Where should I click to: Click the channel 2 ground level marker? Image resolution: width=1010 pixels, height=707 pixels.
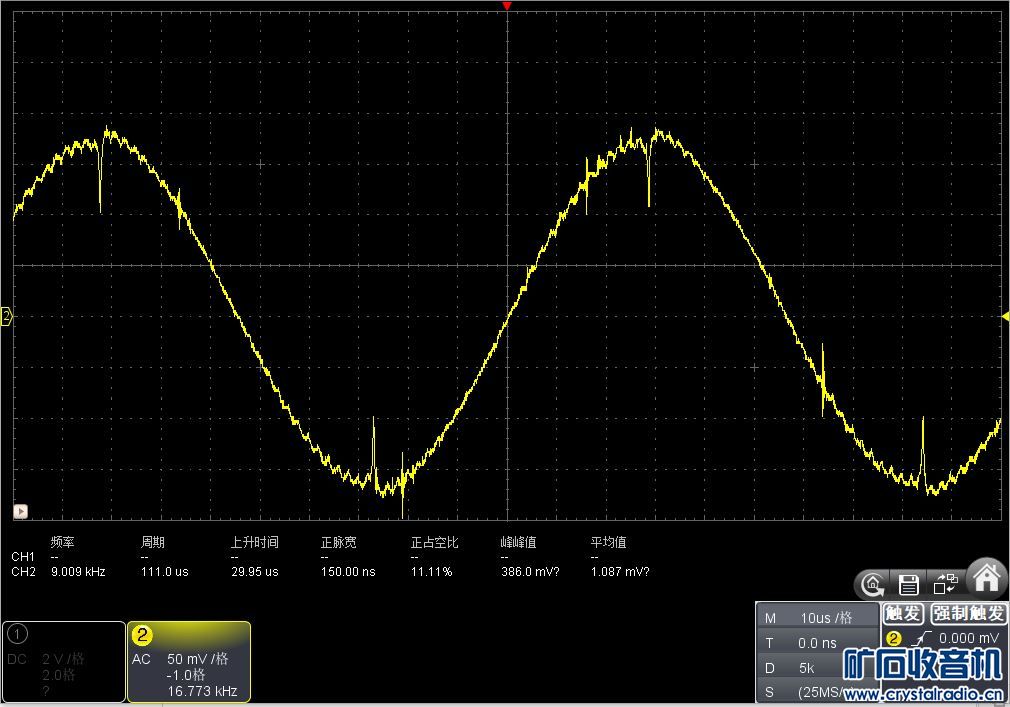[6, 316]
